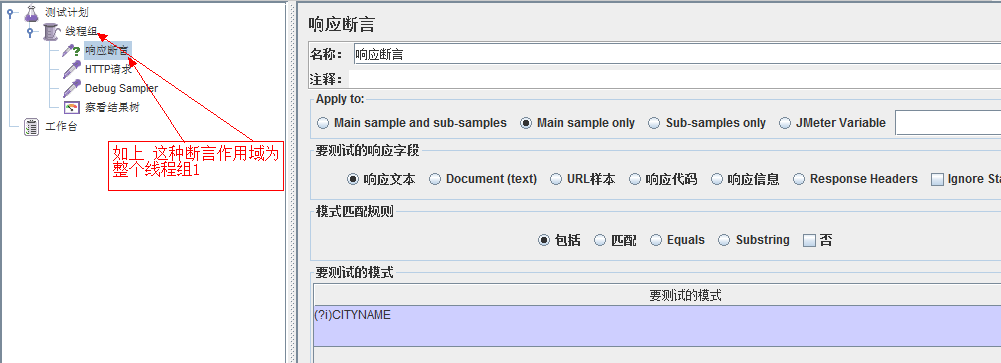This screenshot has width=1001, height=363.
Task: Choose the JMeter Variable option
Action: (832, 123)
